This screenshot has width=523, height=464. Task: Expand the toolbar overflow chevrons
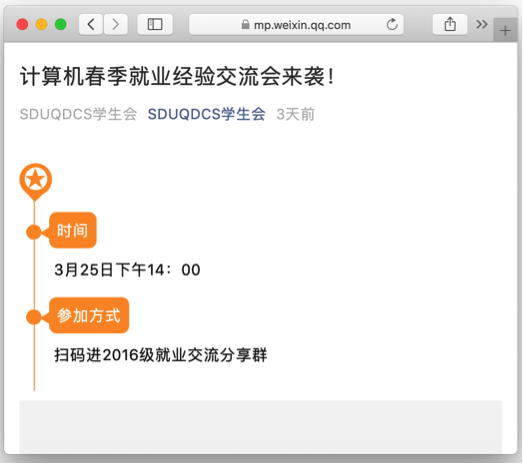pos(482,24)
